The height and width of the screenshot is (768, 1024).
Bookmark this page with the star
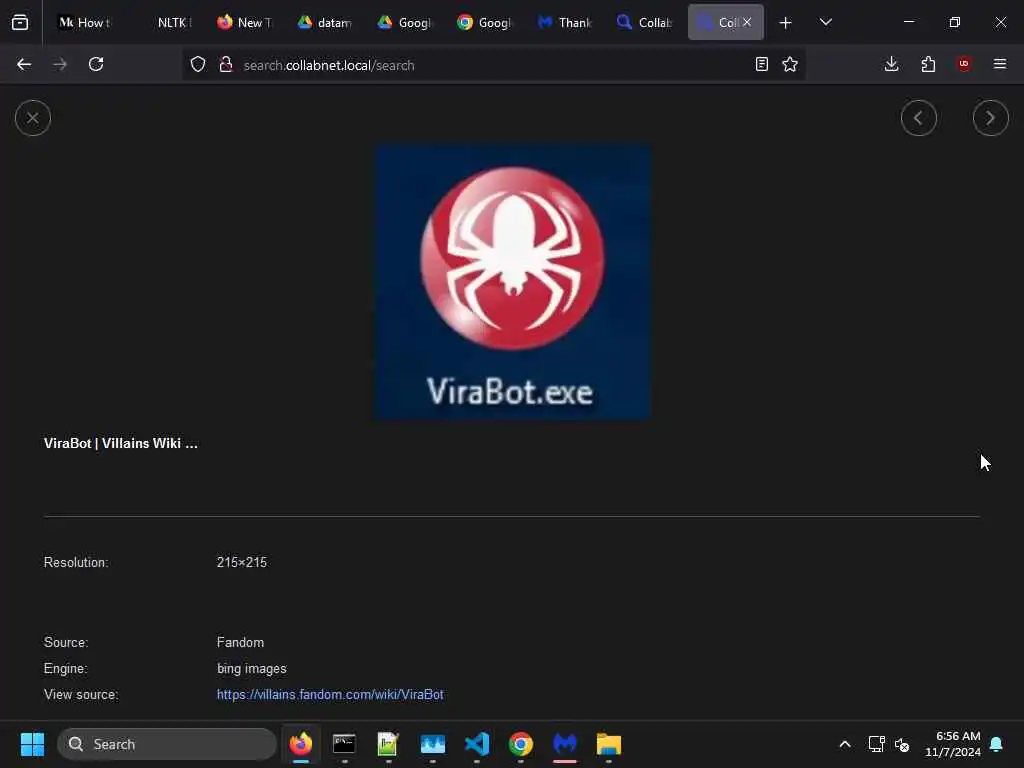[790, 64]
